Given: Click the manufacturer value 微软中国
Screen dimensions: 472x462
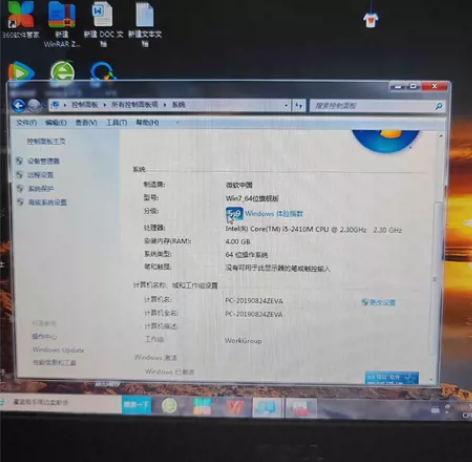Looking at the screenshot, I should pos(239,185).
